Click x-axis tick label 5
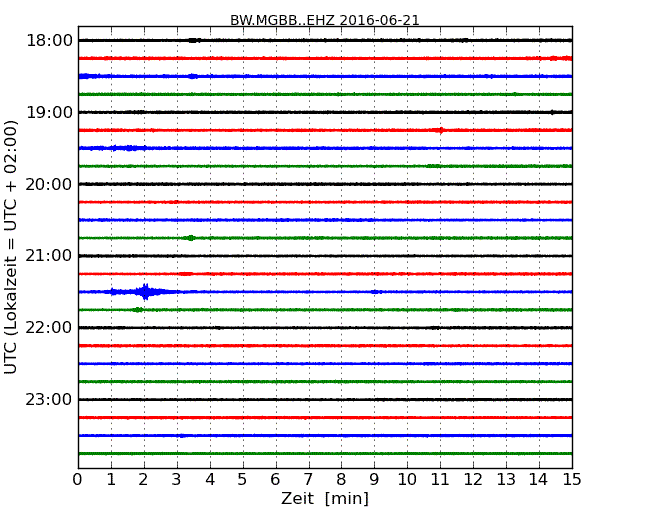650x520 pixels. pos(243,480)
